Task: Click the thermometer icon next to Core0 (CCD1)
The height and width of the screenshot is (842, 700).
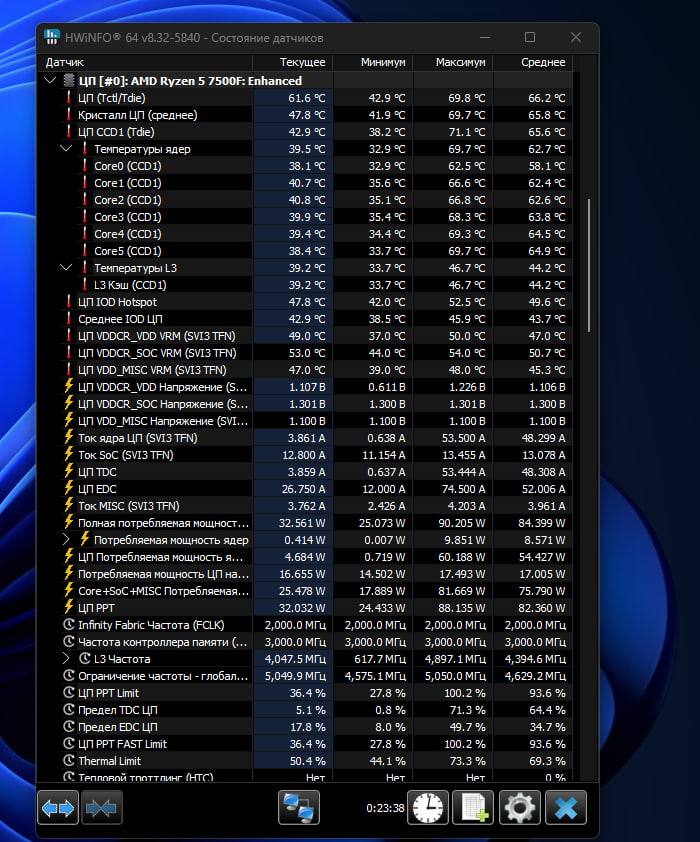Action: [85, 166]
